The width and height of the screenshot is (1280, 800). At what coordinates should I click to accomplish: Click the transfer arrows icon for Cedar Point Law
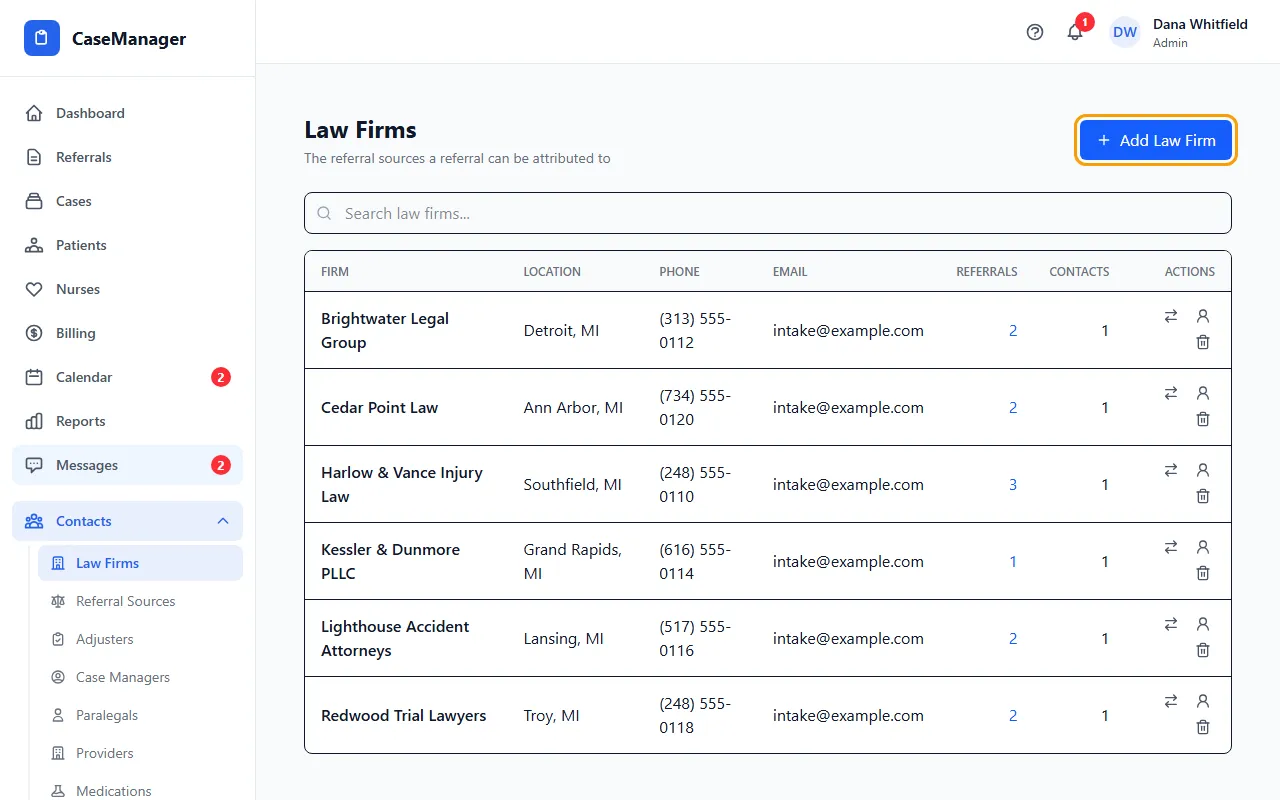point(1171,393)
